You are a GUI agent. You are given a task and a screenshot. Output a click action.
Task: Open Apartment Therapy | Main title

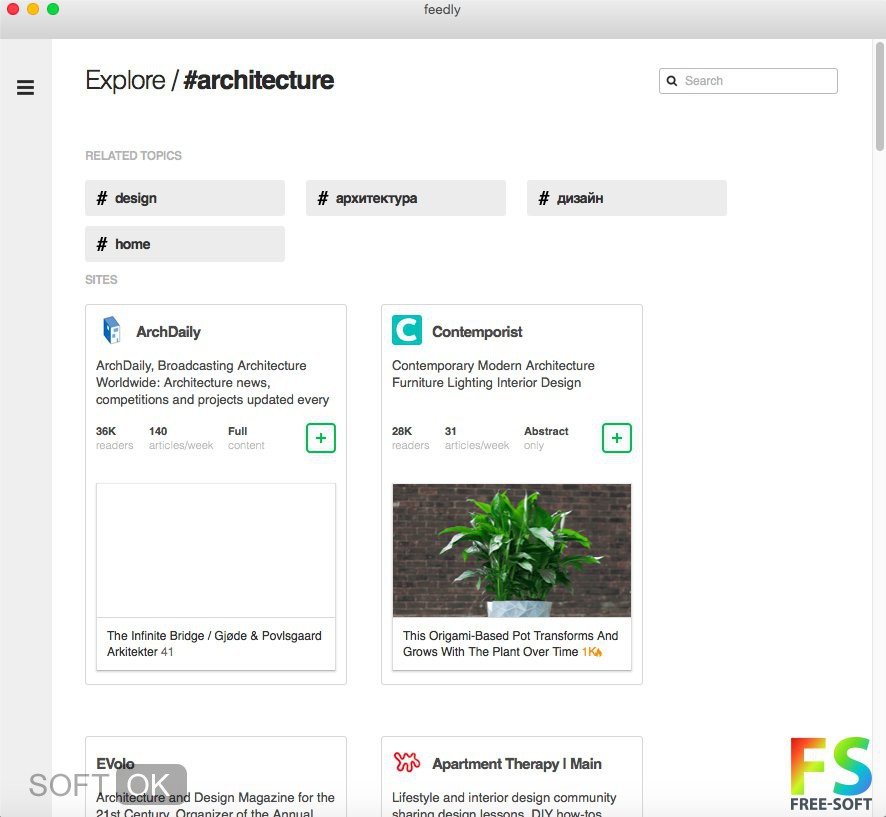click(x=516, y=764)
